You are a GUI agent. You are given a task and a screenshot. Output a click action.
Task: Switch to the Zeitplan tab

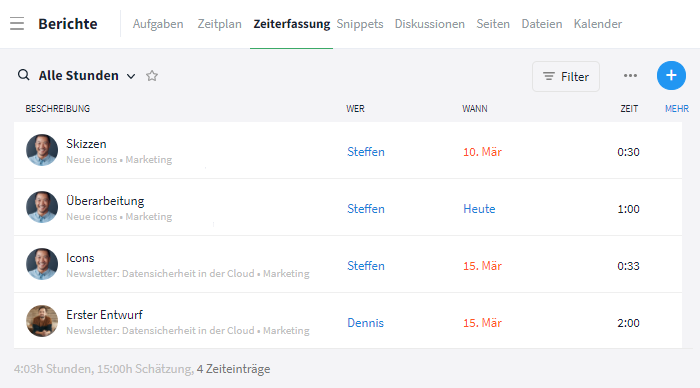pos(220,24)
